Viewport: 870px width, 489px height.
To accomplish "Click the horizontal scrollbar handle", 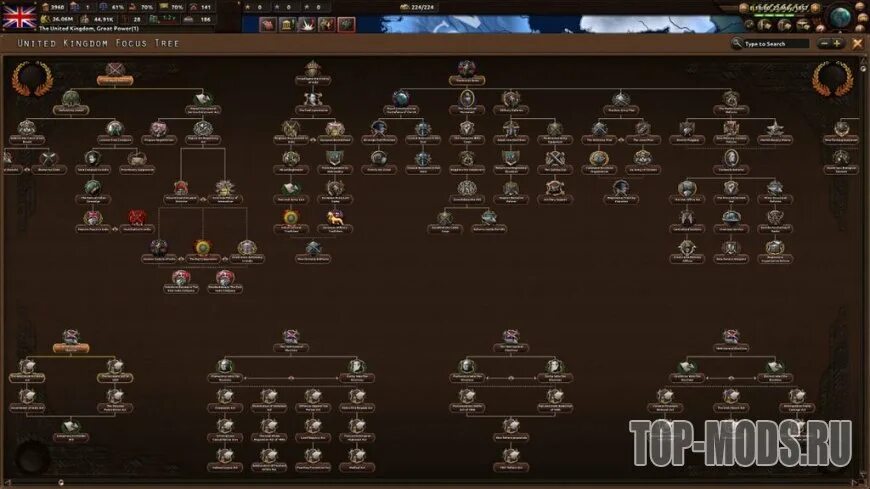I will click(x=61, y=483).
